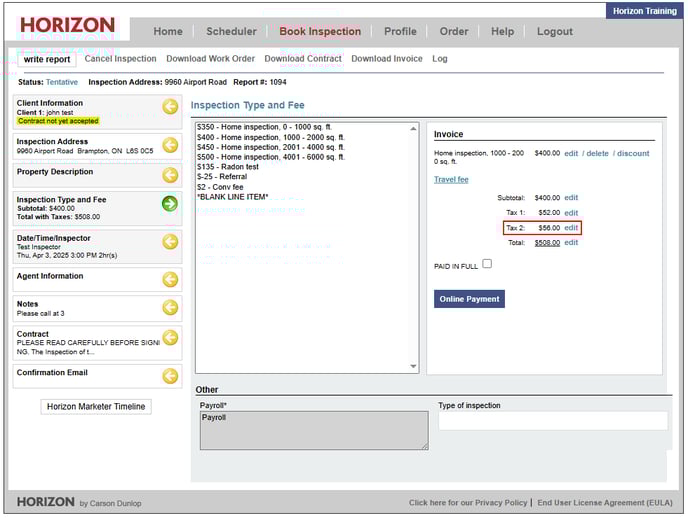Click the yellow arrow beside Agent Information
Screen dimensions: 688x518
click(170, 279)
